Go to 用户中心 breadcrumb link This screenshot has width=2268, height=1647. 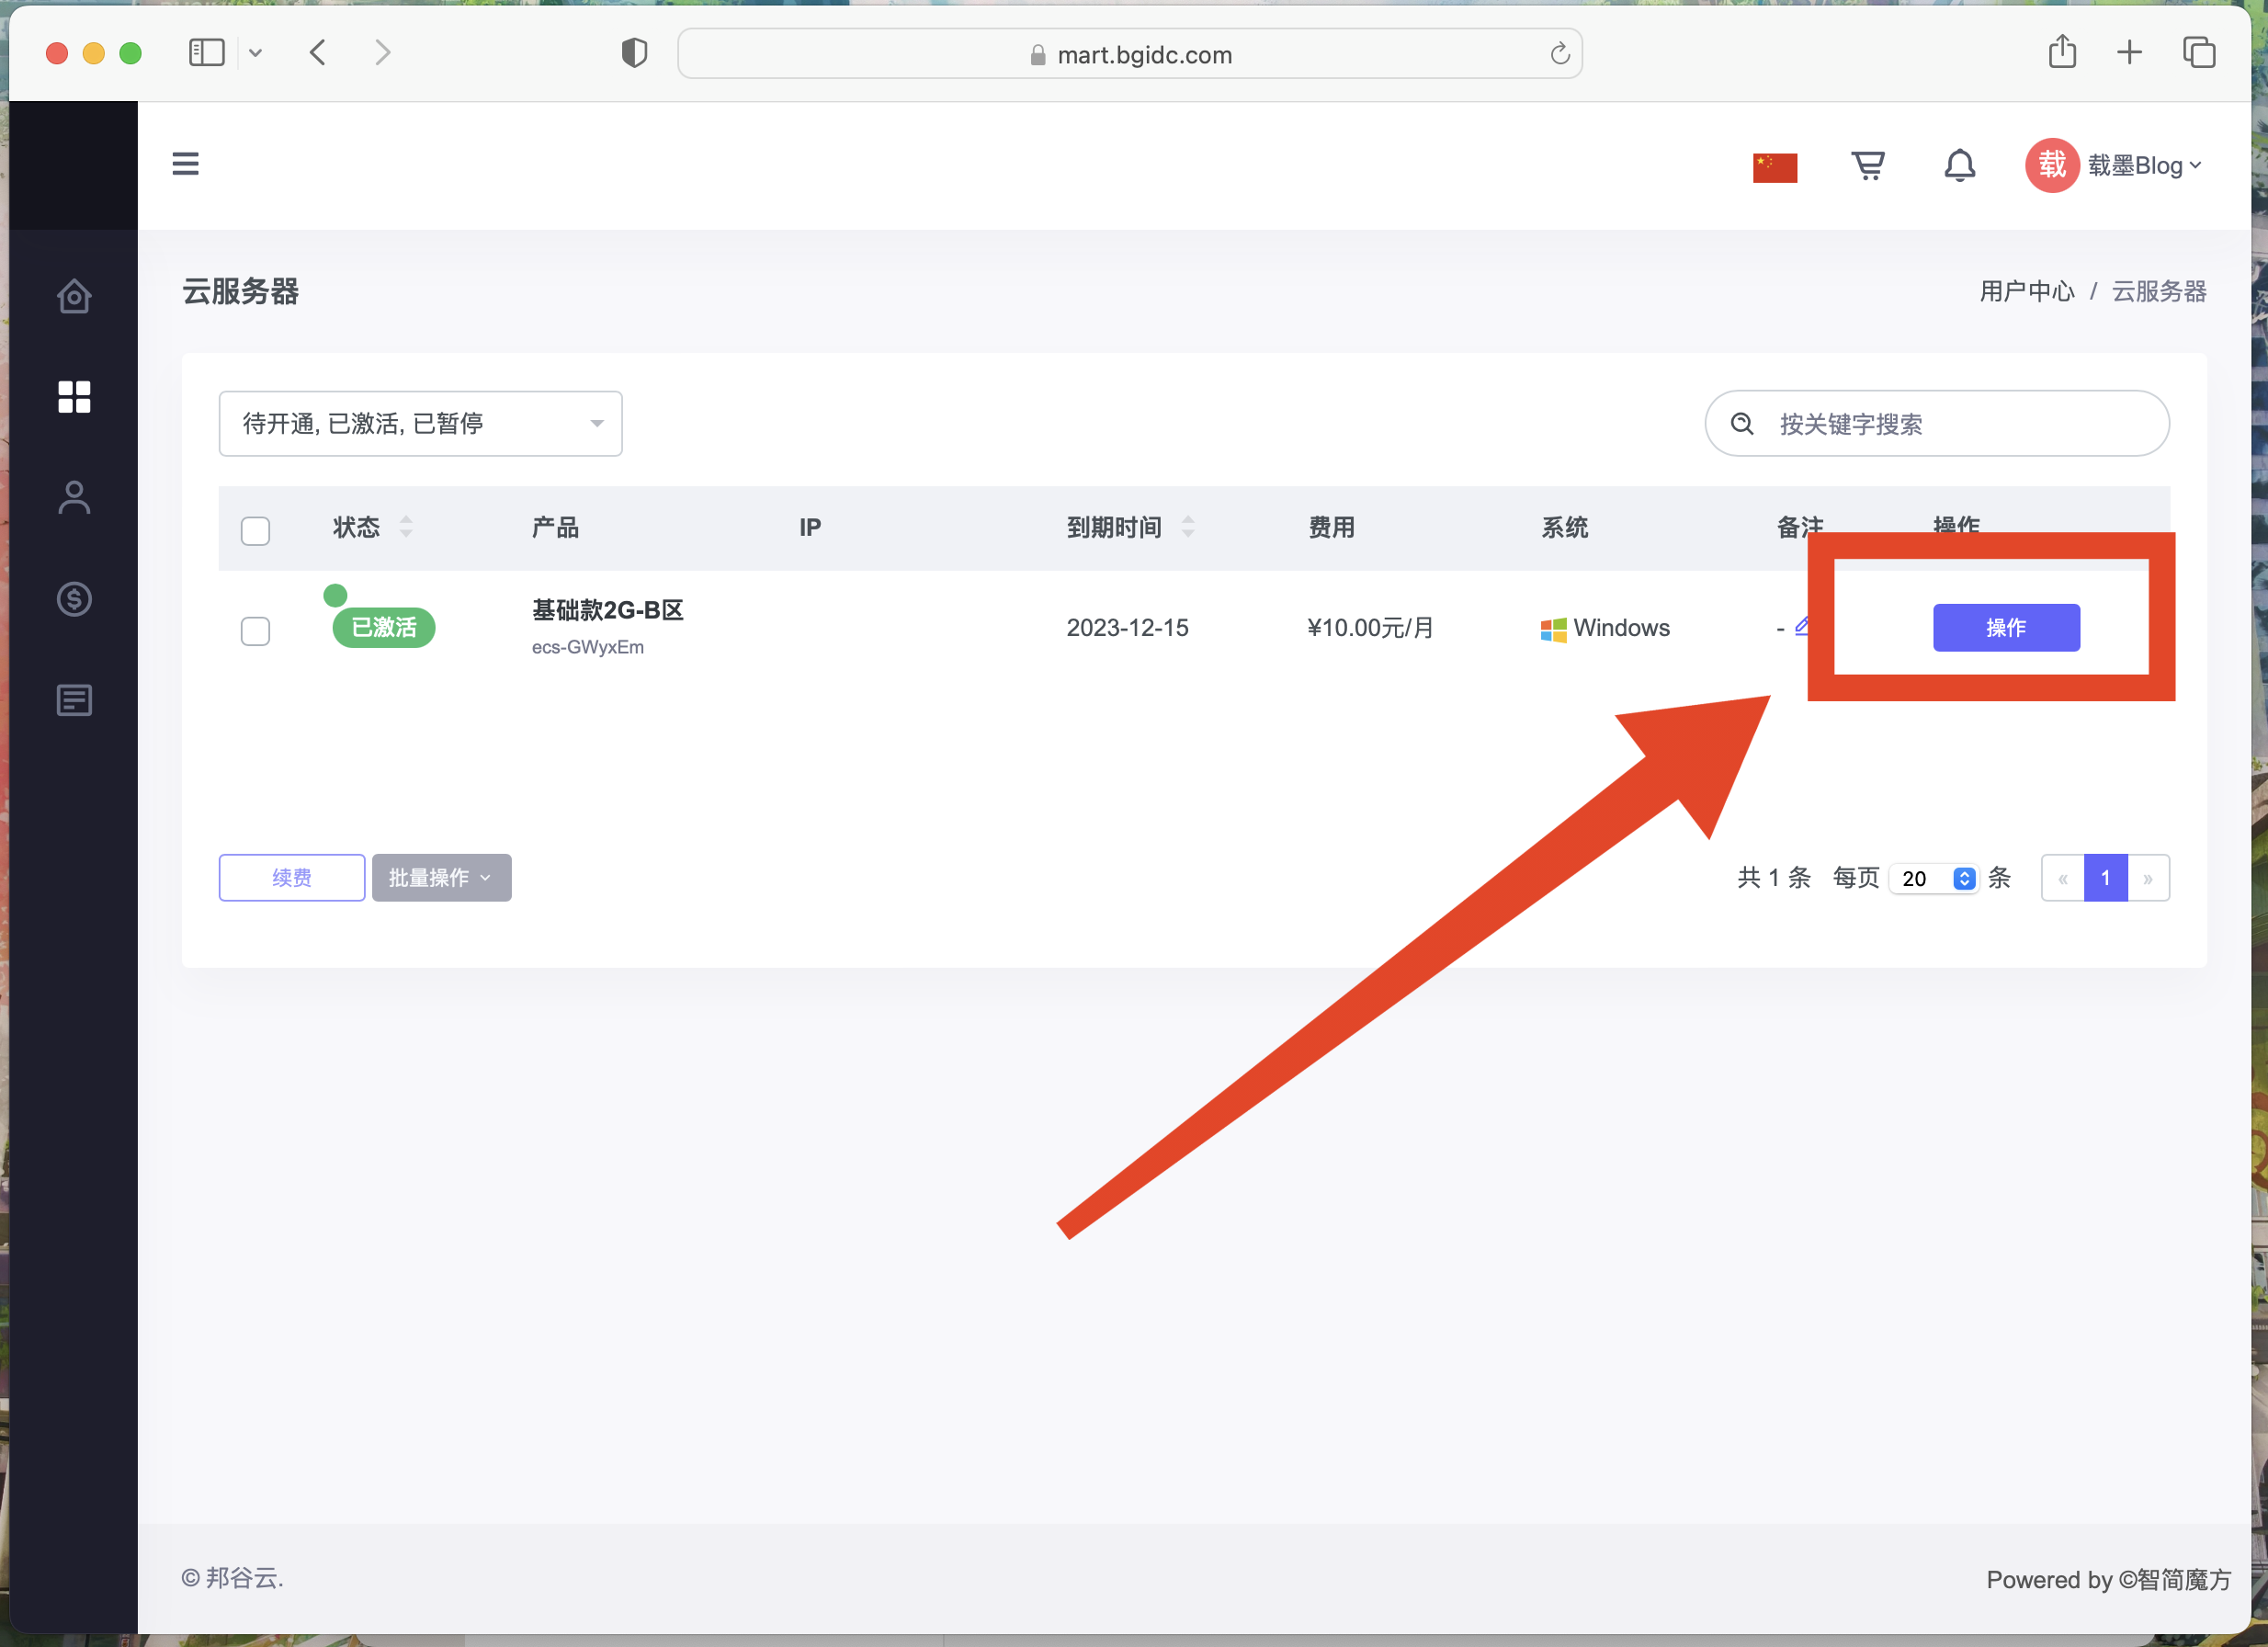coord(2026,291)
